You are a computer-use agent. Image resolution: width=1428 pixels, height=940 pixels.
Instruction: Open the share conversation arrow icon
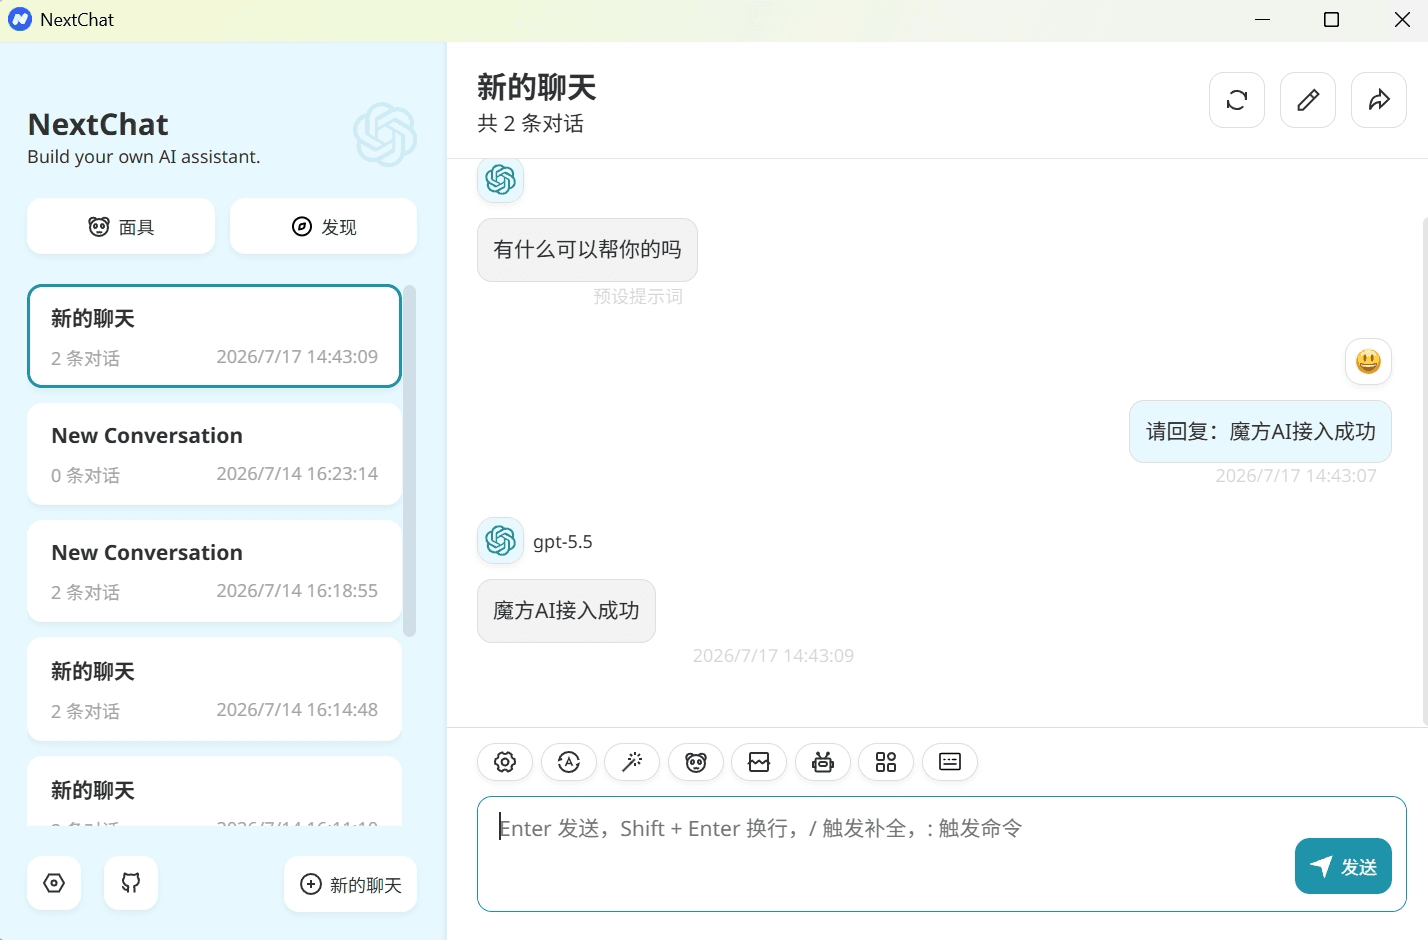1379,100
